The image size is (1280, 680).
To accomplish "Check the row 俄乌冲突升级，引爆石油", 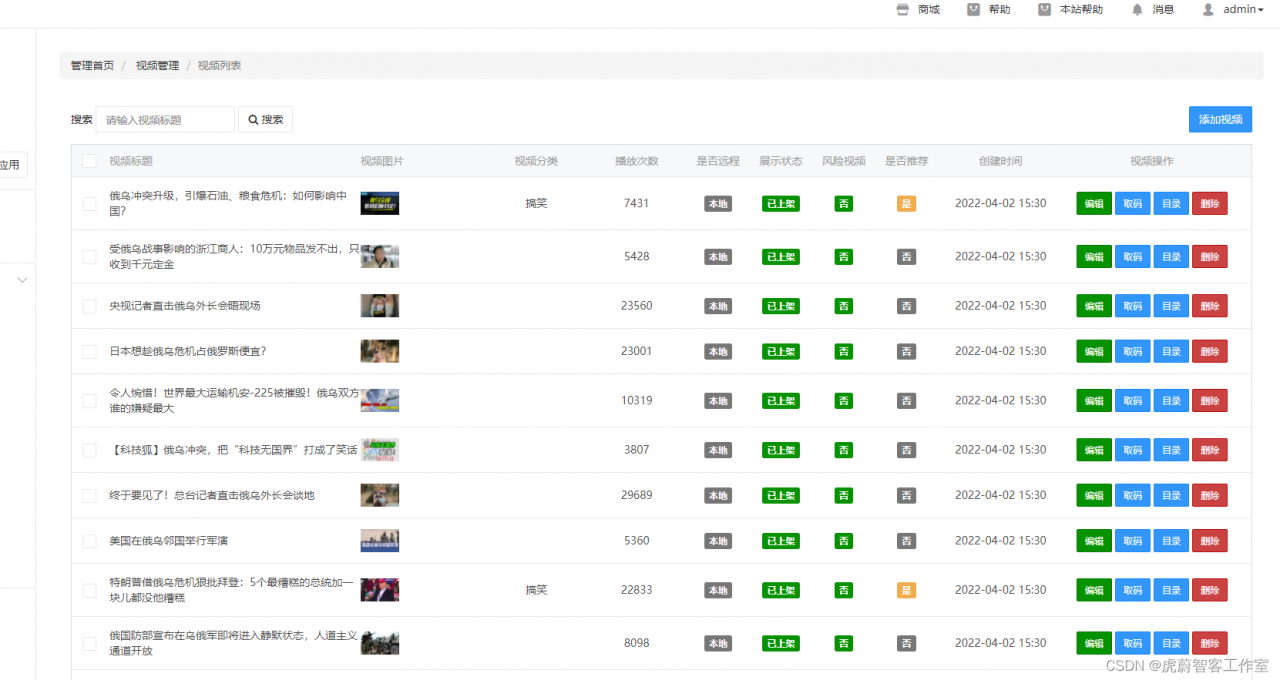I will tap(90, 204).
